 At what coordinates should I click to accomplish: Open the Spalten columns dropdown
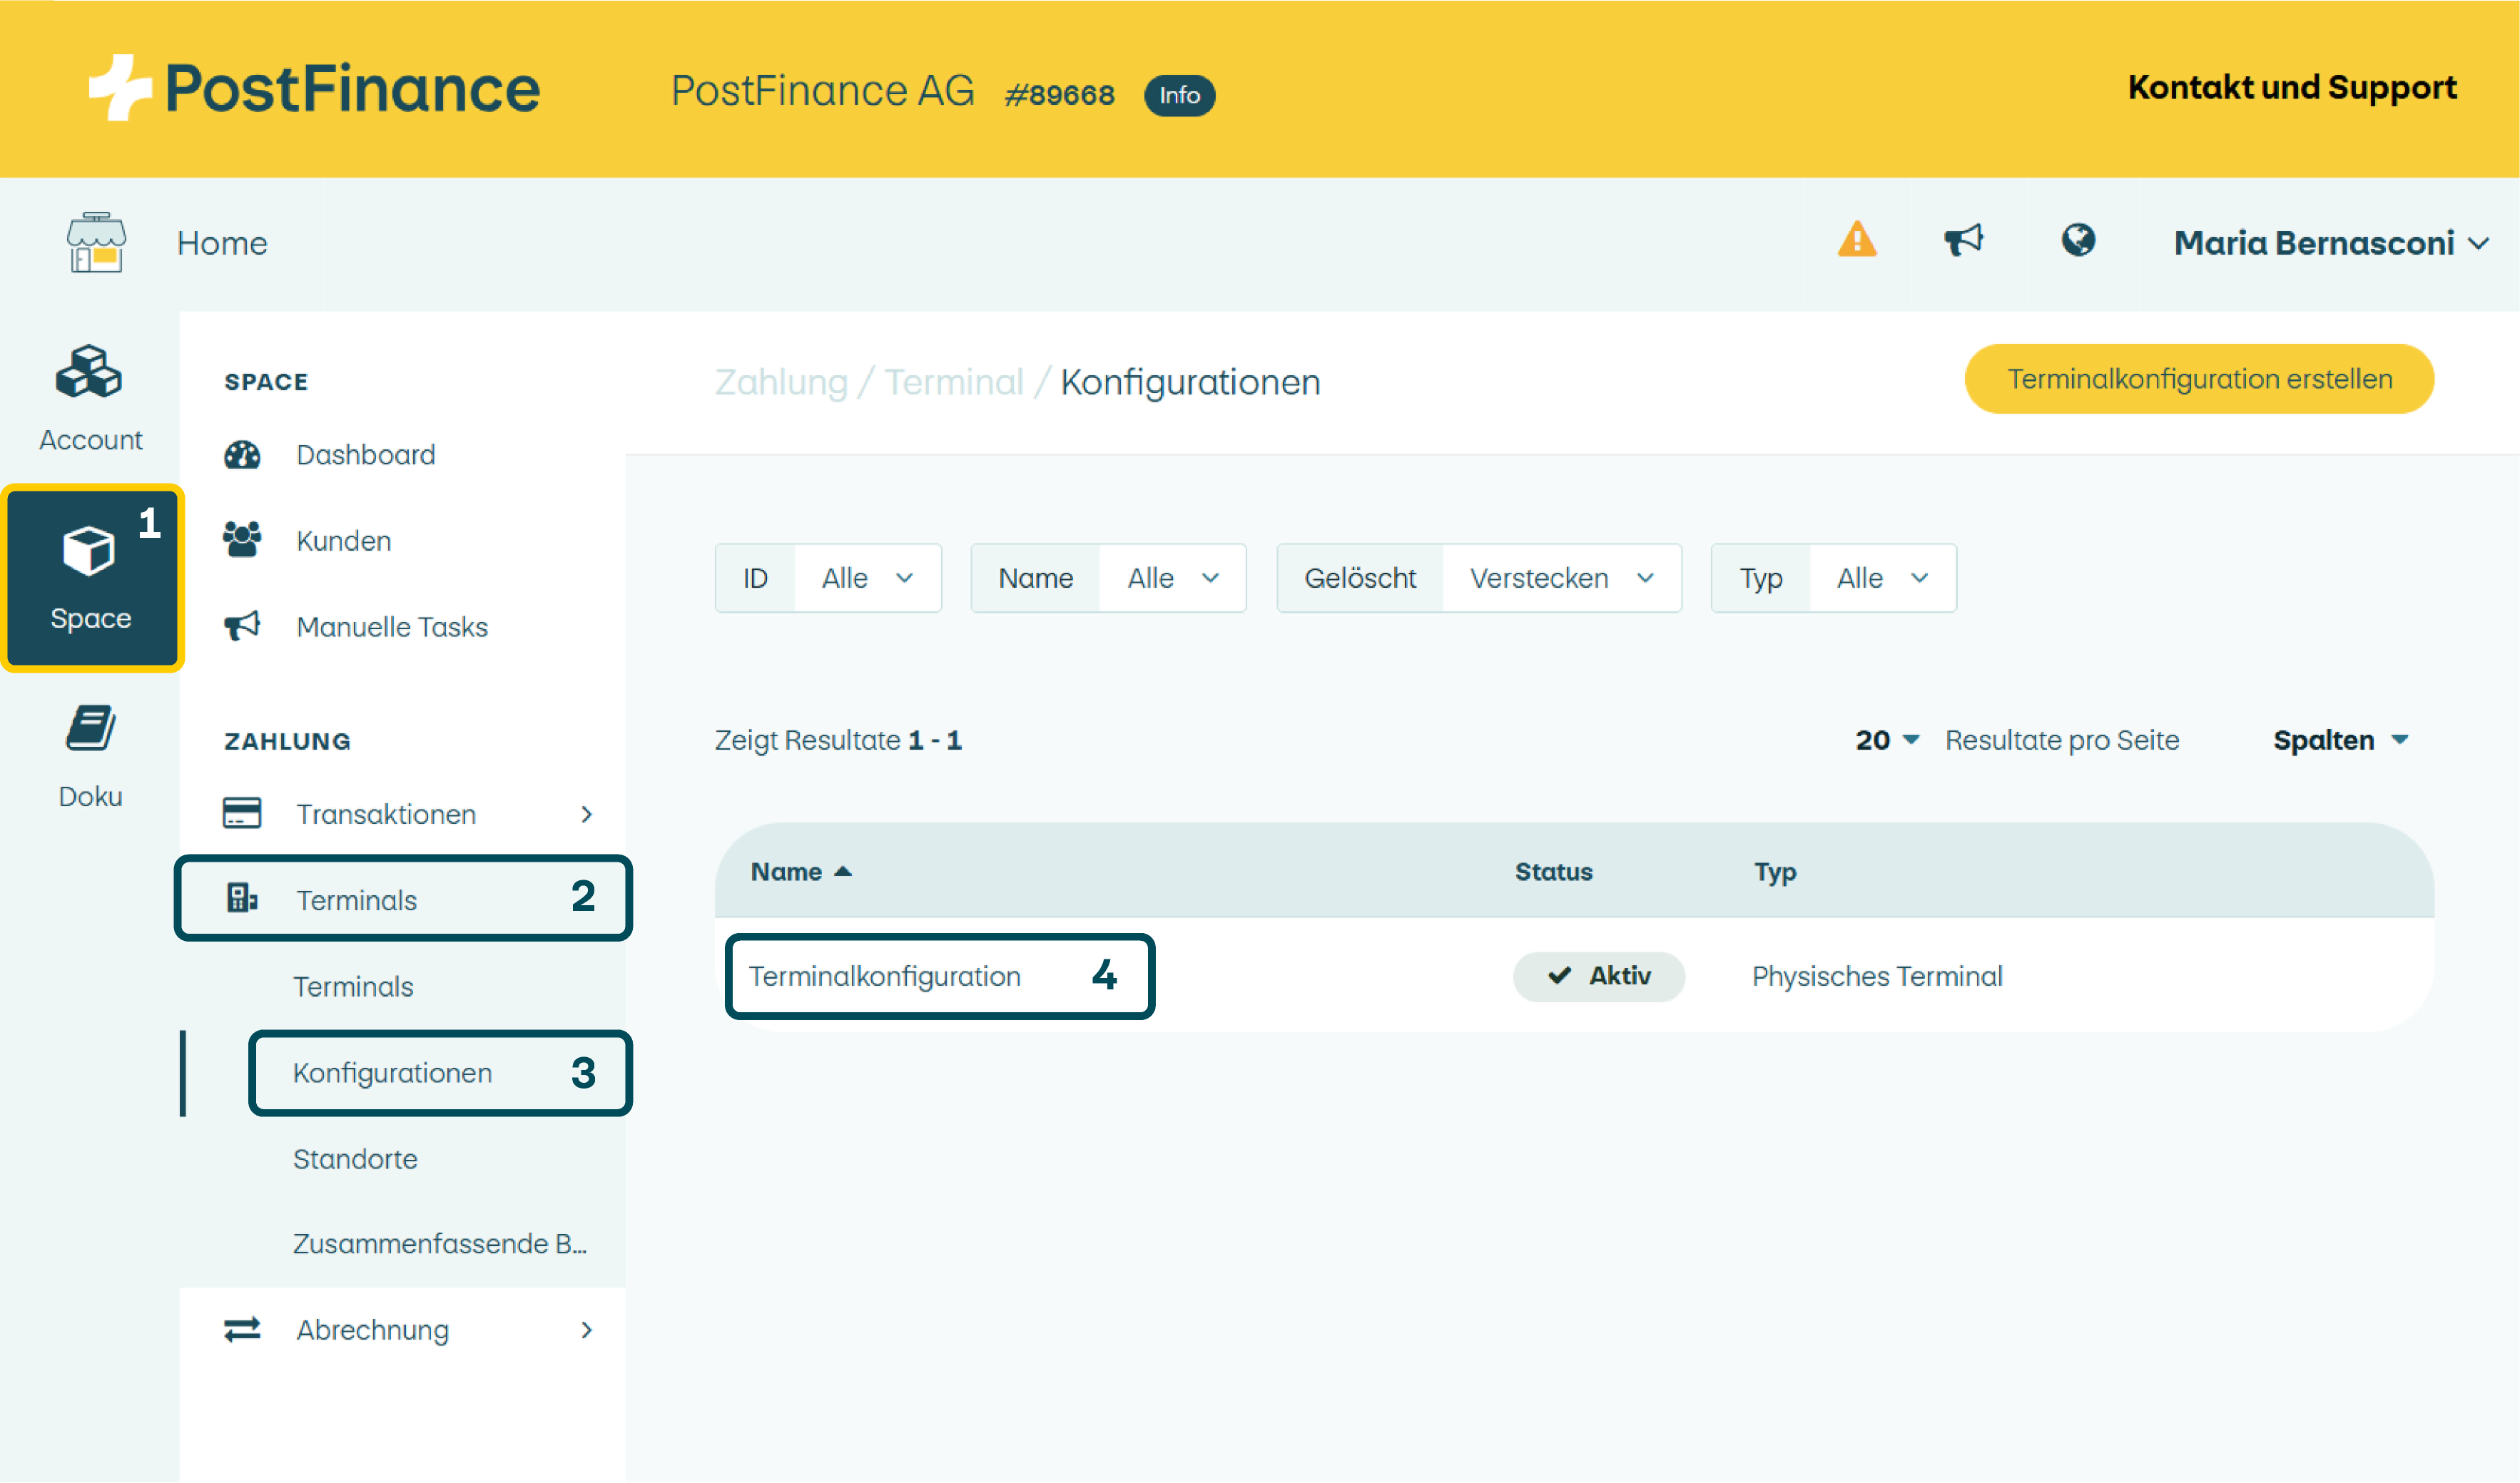pyautogui.click(x=2340, y=740)
